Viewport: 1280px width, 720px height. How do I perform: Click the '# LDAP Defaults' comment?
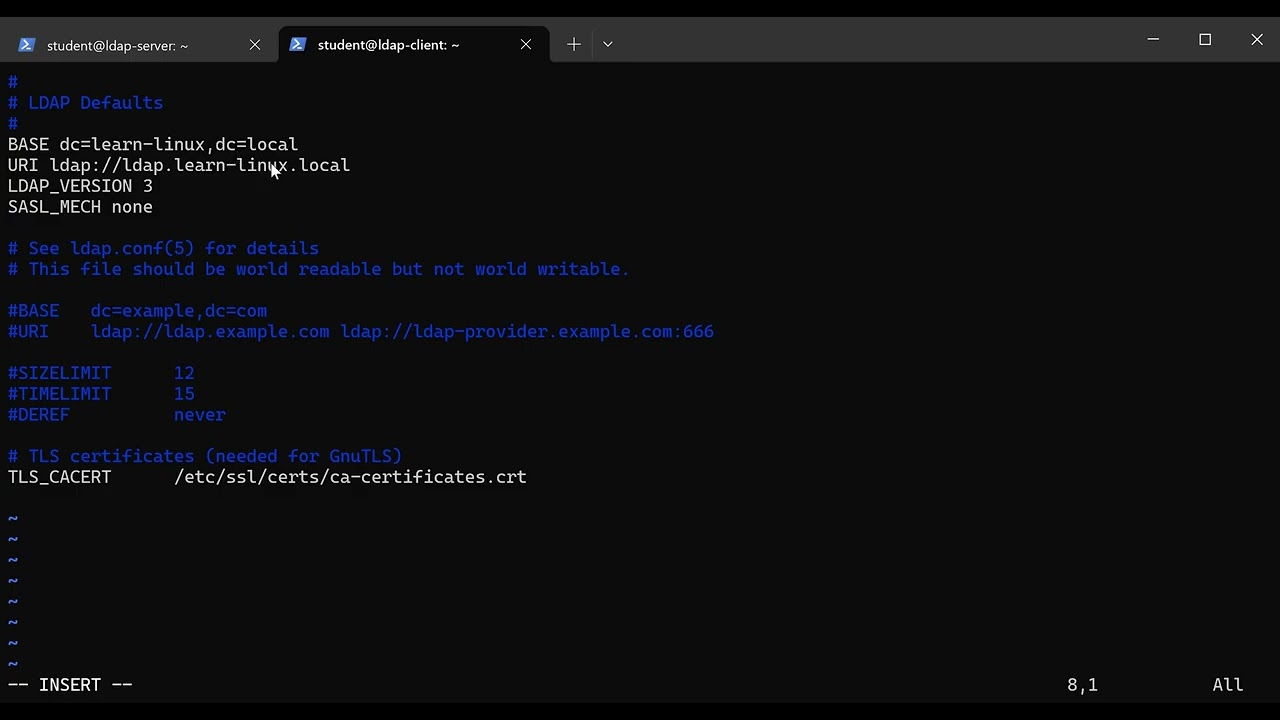click(x=85, y=103)
